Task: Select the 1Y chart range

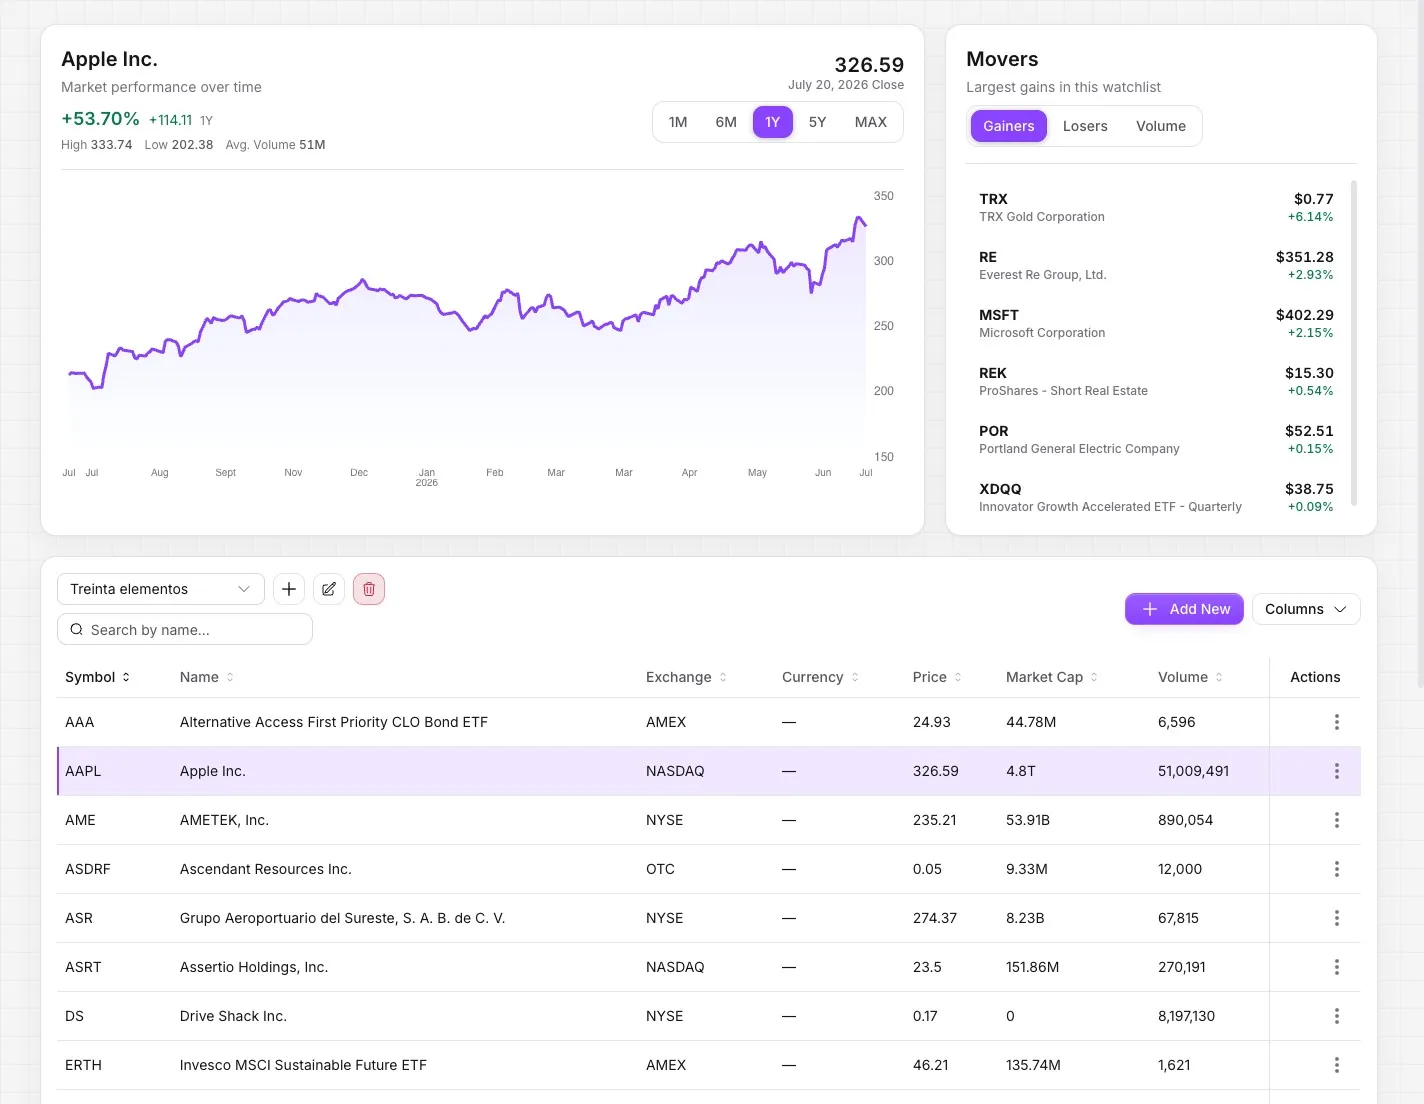Action: (x=773, y=122)
